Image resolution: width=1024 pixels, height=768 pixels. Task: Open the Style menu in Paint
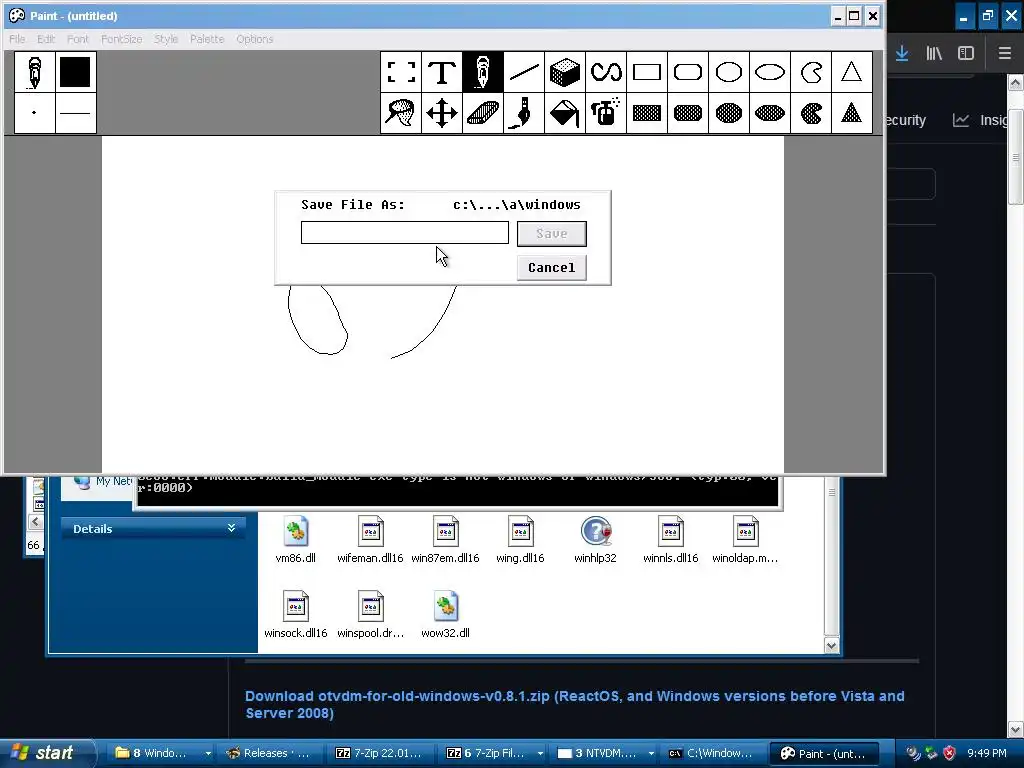point(166,39)
